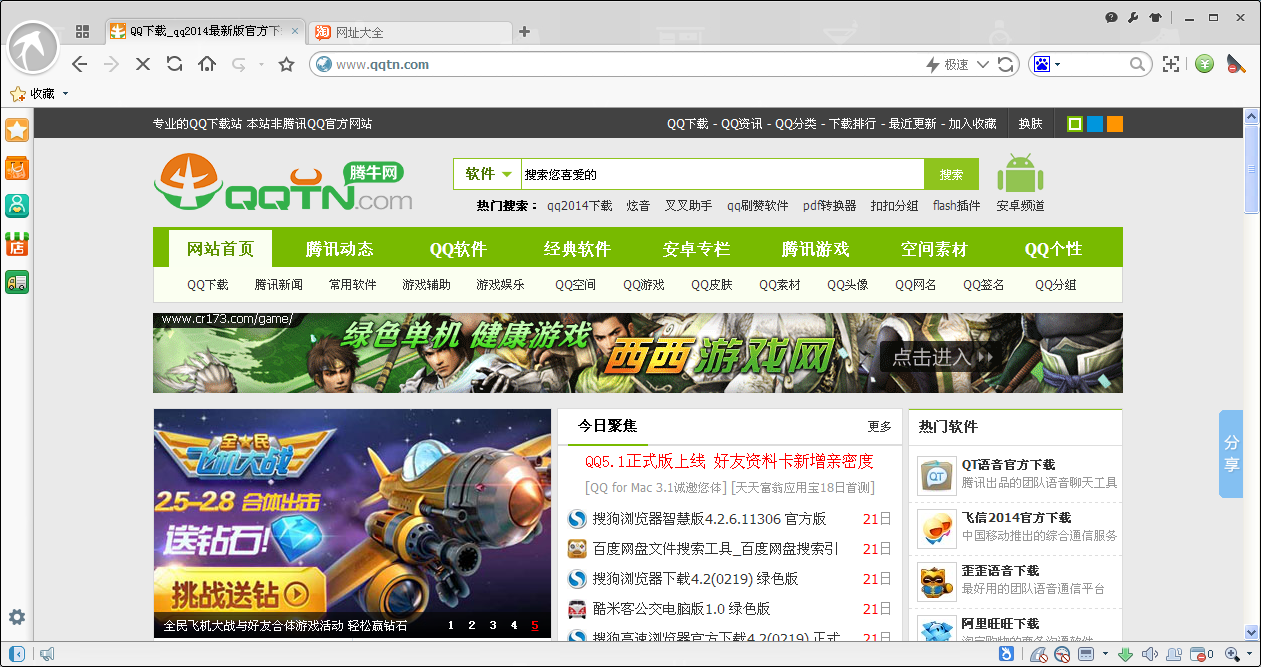Open the 腾讯动态 navigation tab
This screenshot has height=667, width=1261.
pyautogui.click(x=340, y=249)
